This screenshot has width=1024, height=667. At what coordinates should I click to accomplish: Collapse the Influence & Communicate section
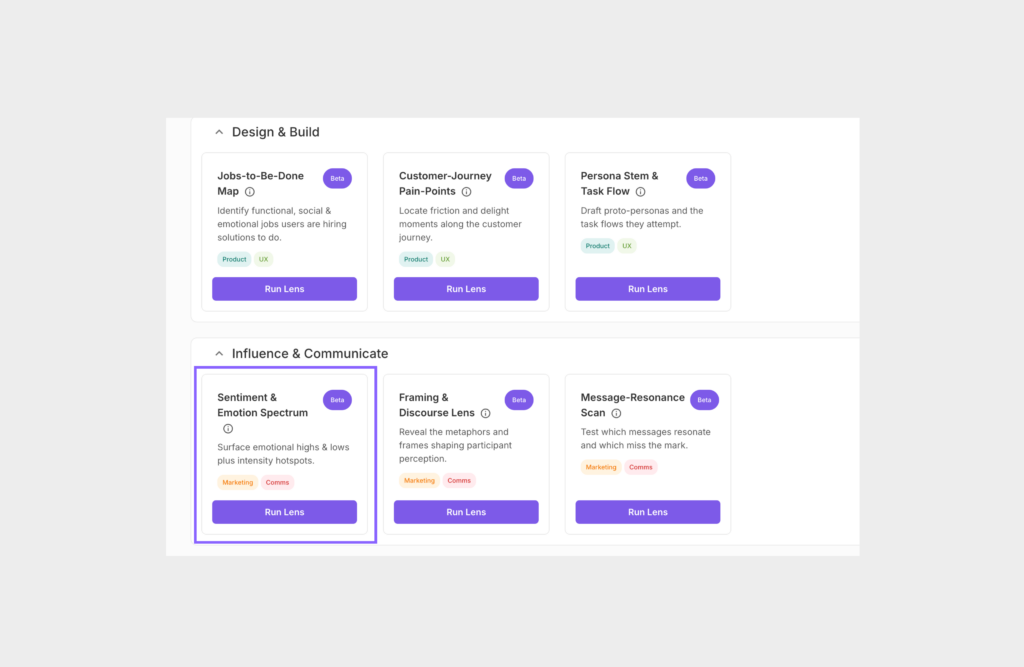coord(219,354)
